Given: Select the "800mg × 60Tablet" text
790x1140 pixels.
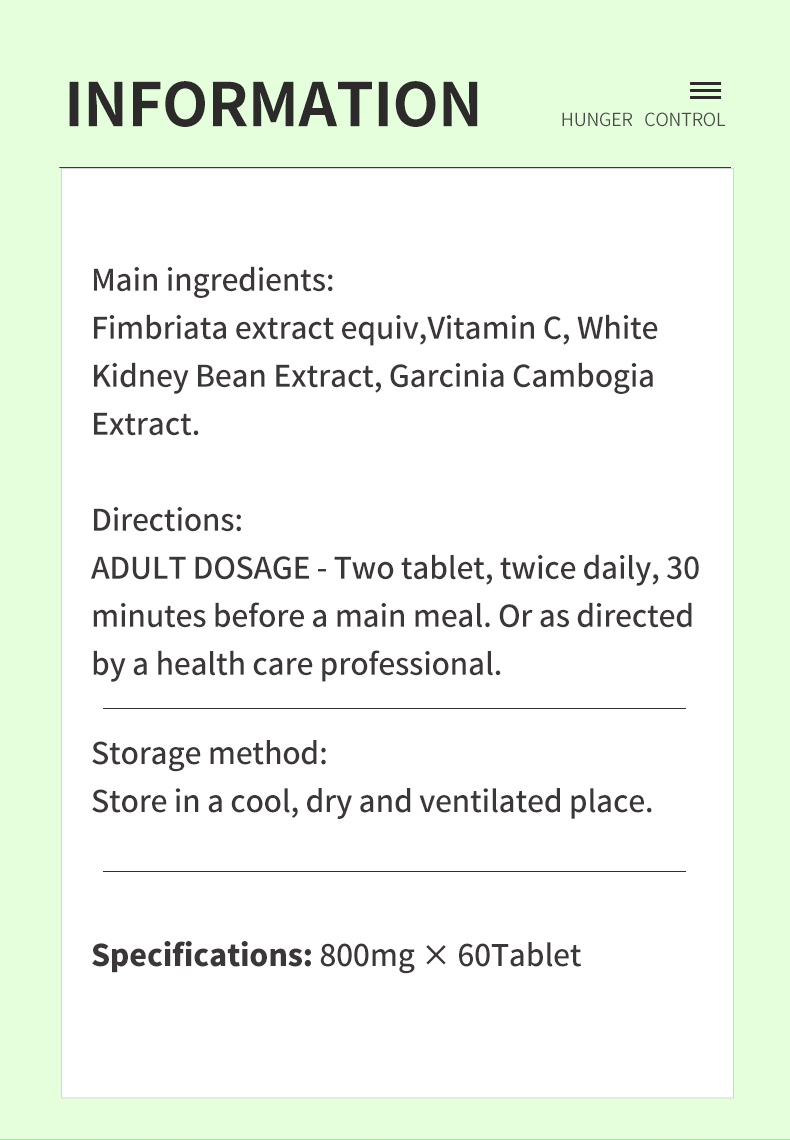Looking at the screenshot, I should tap(450, 955).
